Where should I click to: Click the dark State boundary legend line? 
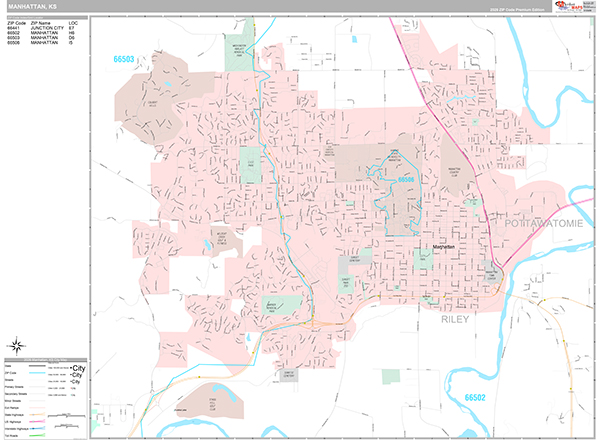[x=37, y=366]
